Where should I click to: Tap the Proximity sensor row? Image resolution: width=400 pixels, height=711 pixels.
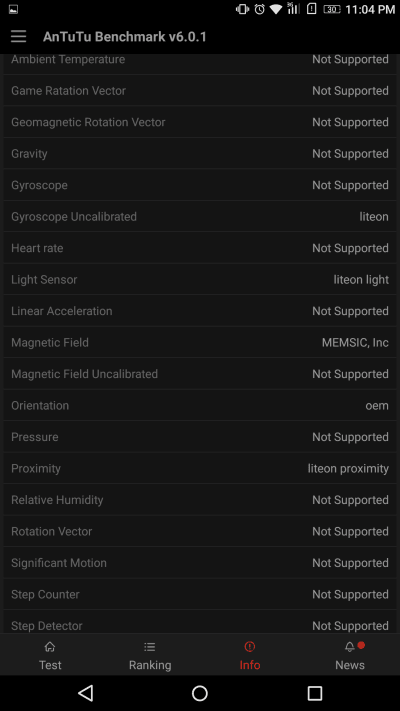pyautogui.click(x=200, y=468)
